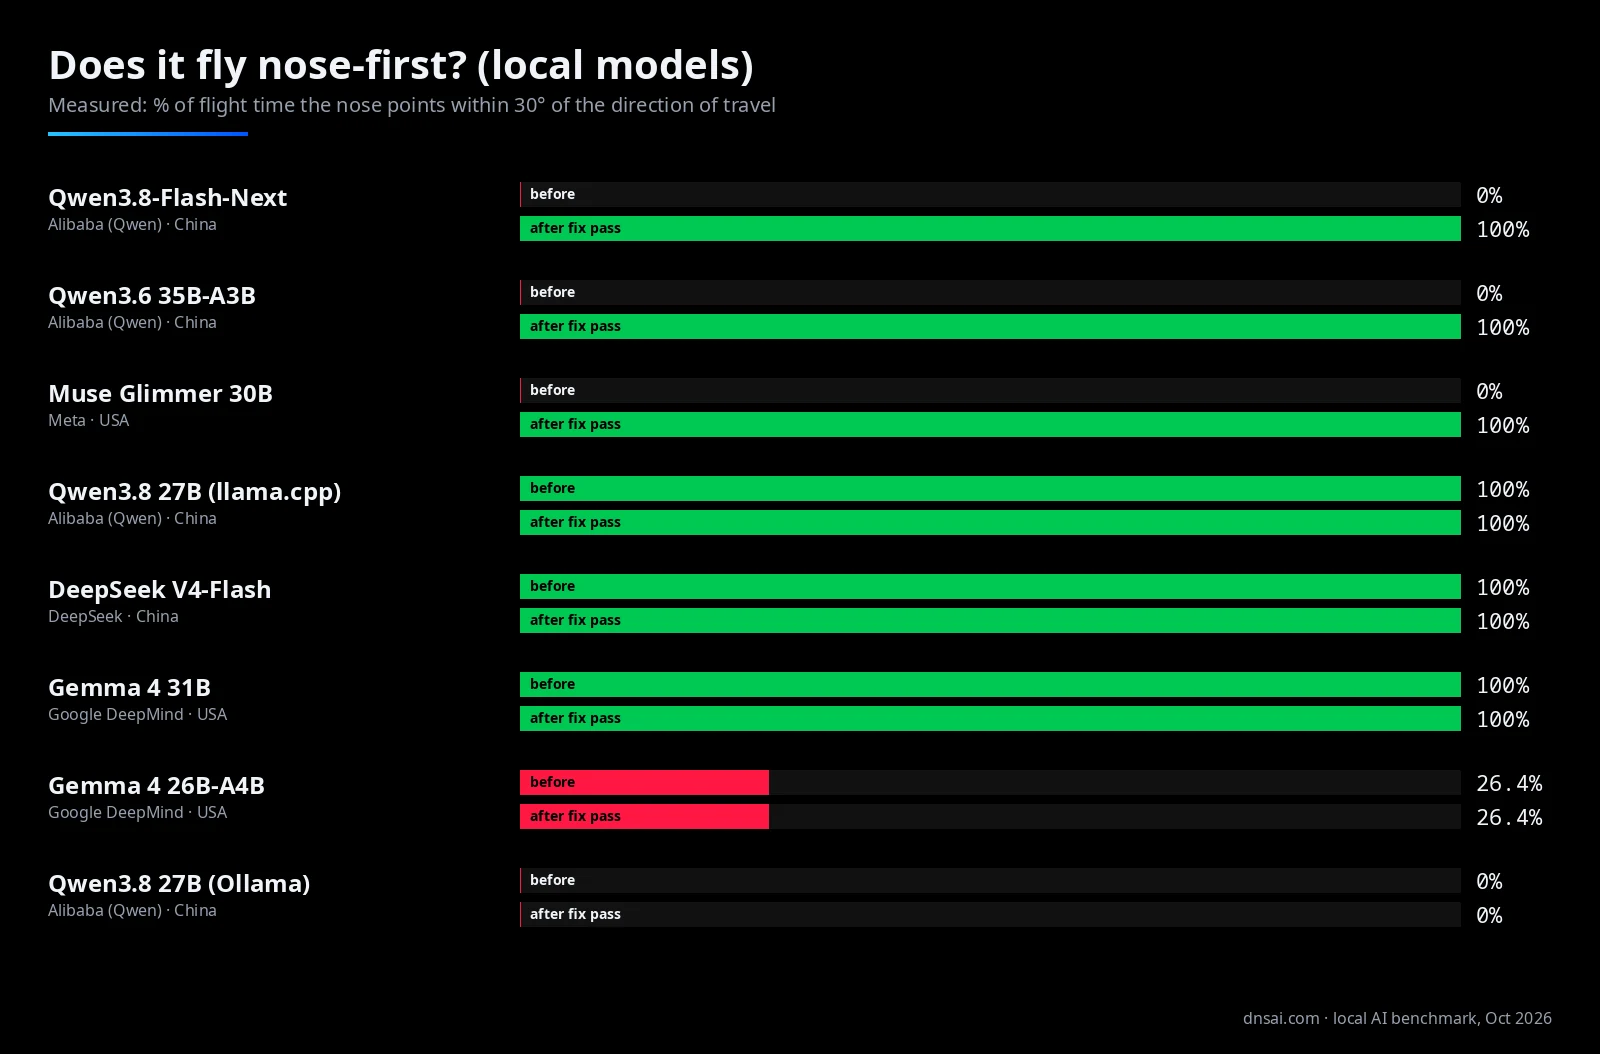Viewport: 1600px width, 1054px height.
Task: Click the 0% before value for Muse Glimmer 30B
Action: pyautogui.click(x=1489, y=391)
